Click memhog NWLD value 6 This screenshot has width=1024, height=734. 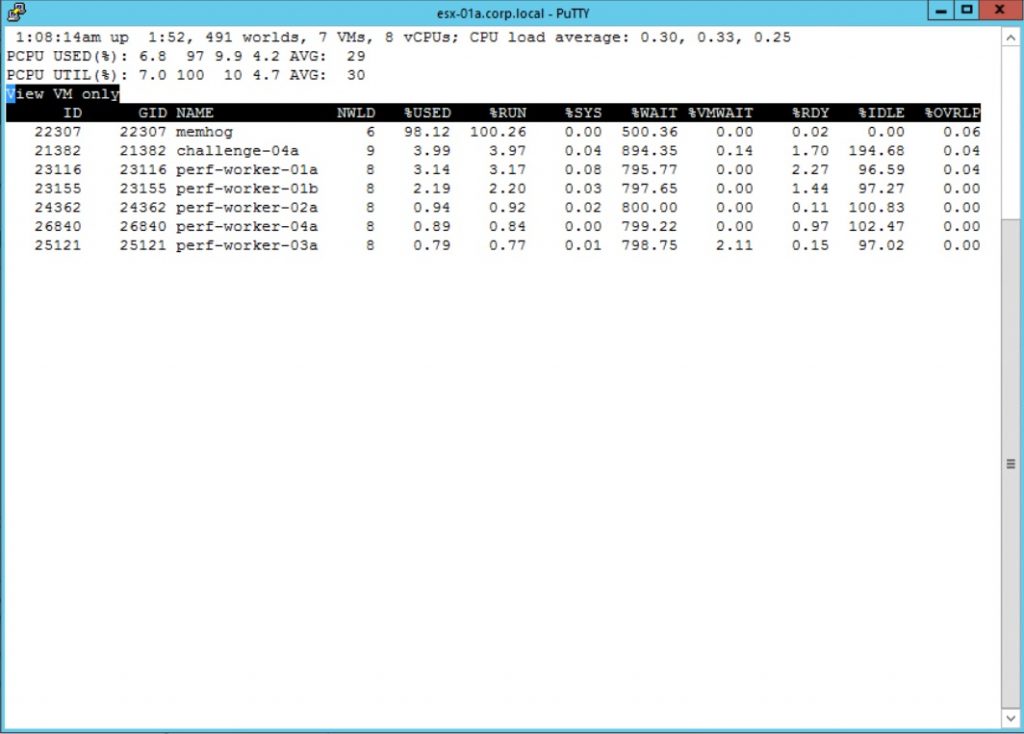pyautogui.click(x=370, y=132)
